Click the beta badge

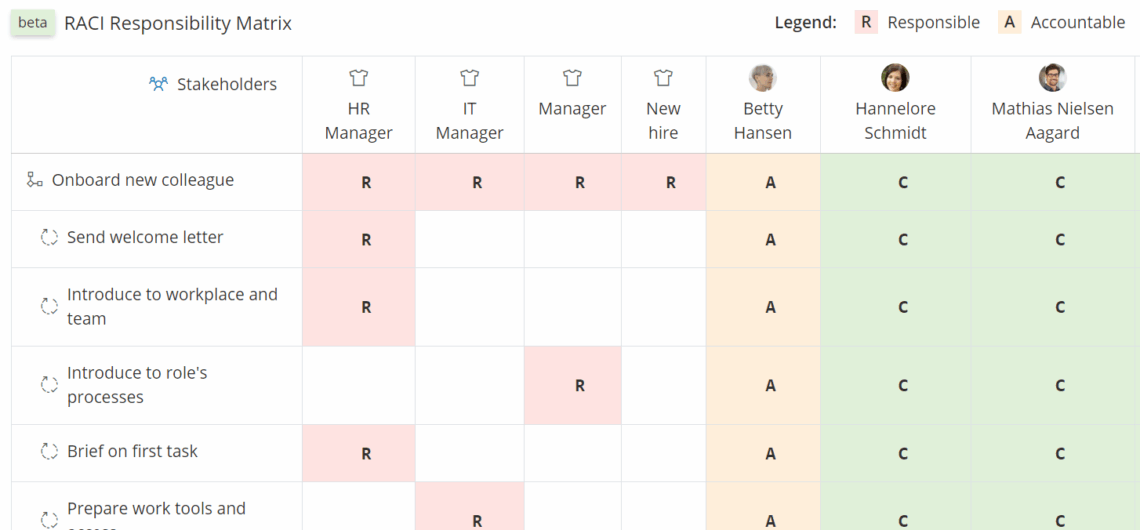33,23
